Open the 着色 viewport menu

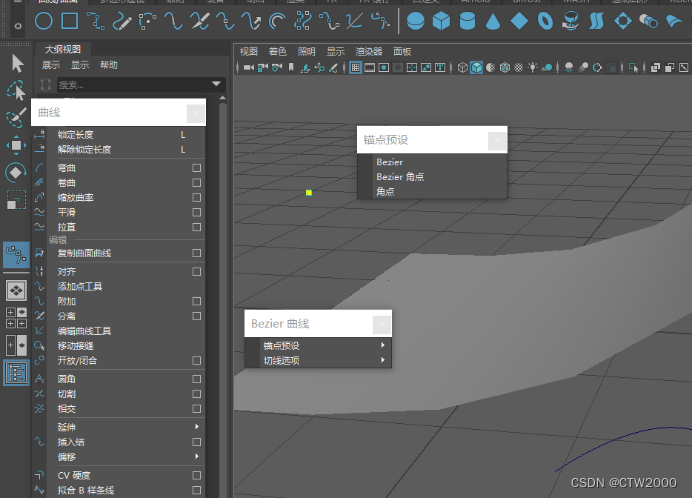278,52
